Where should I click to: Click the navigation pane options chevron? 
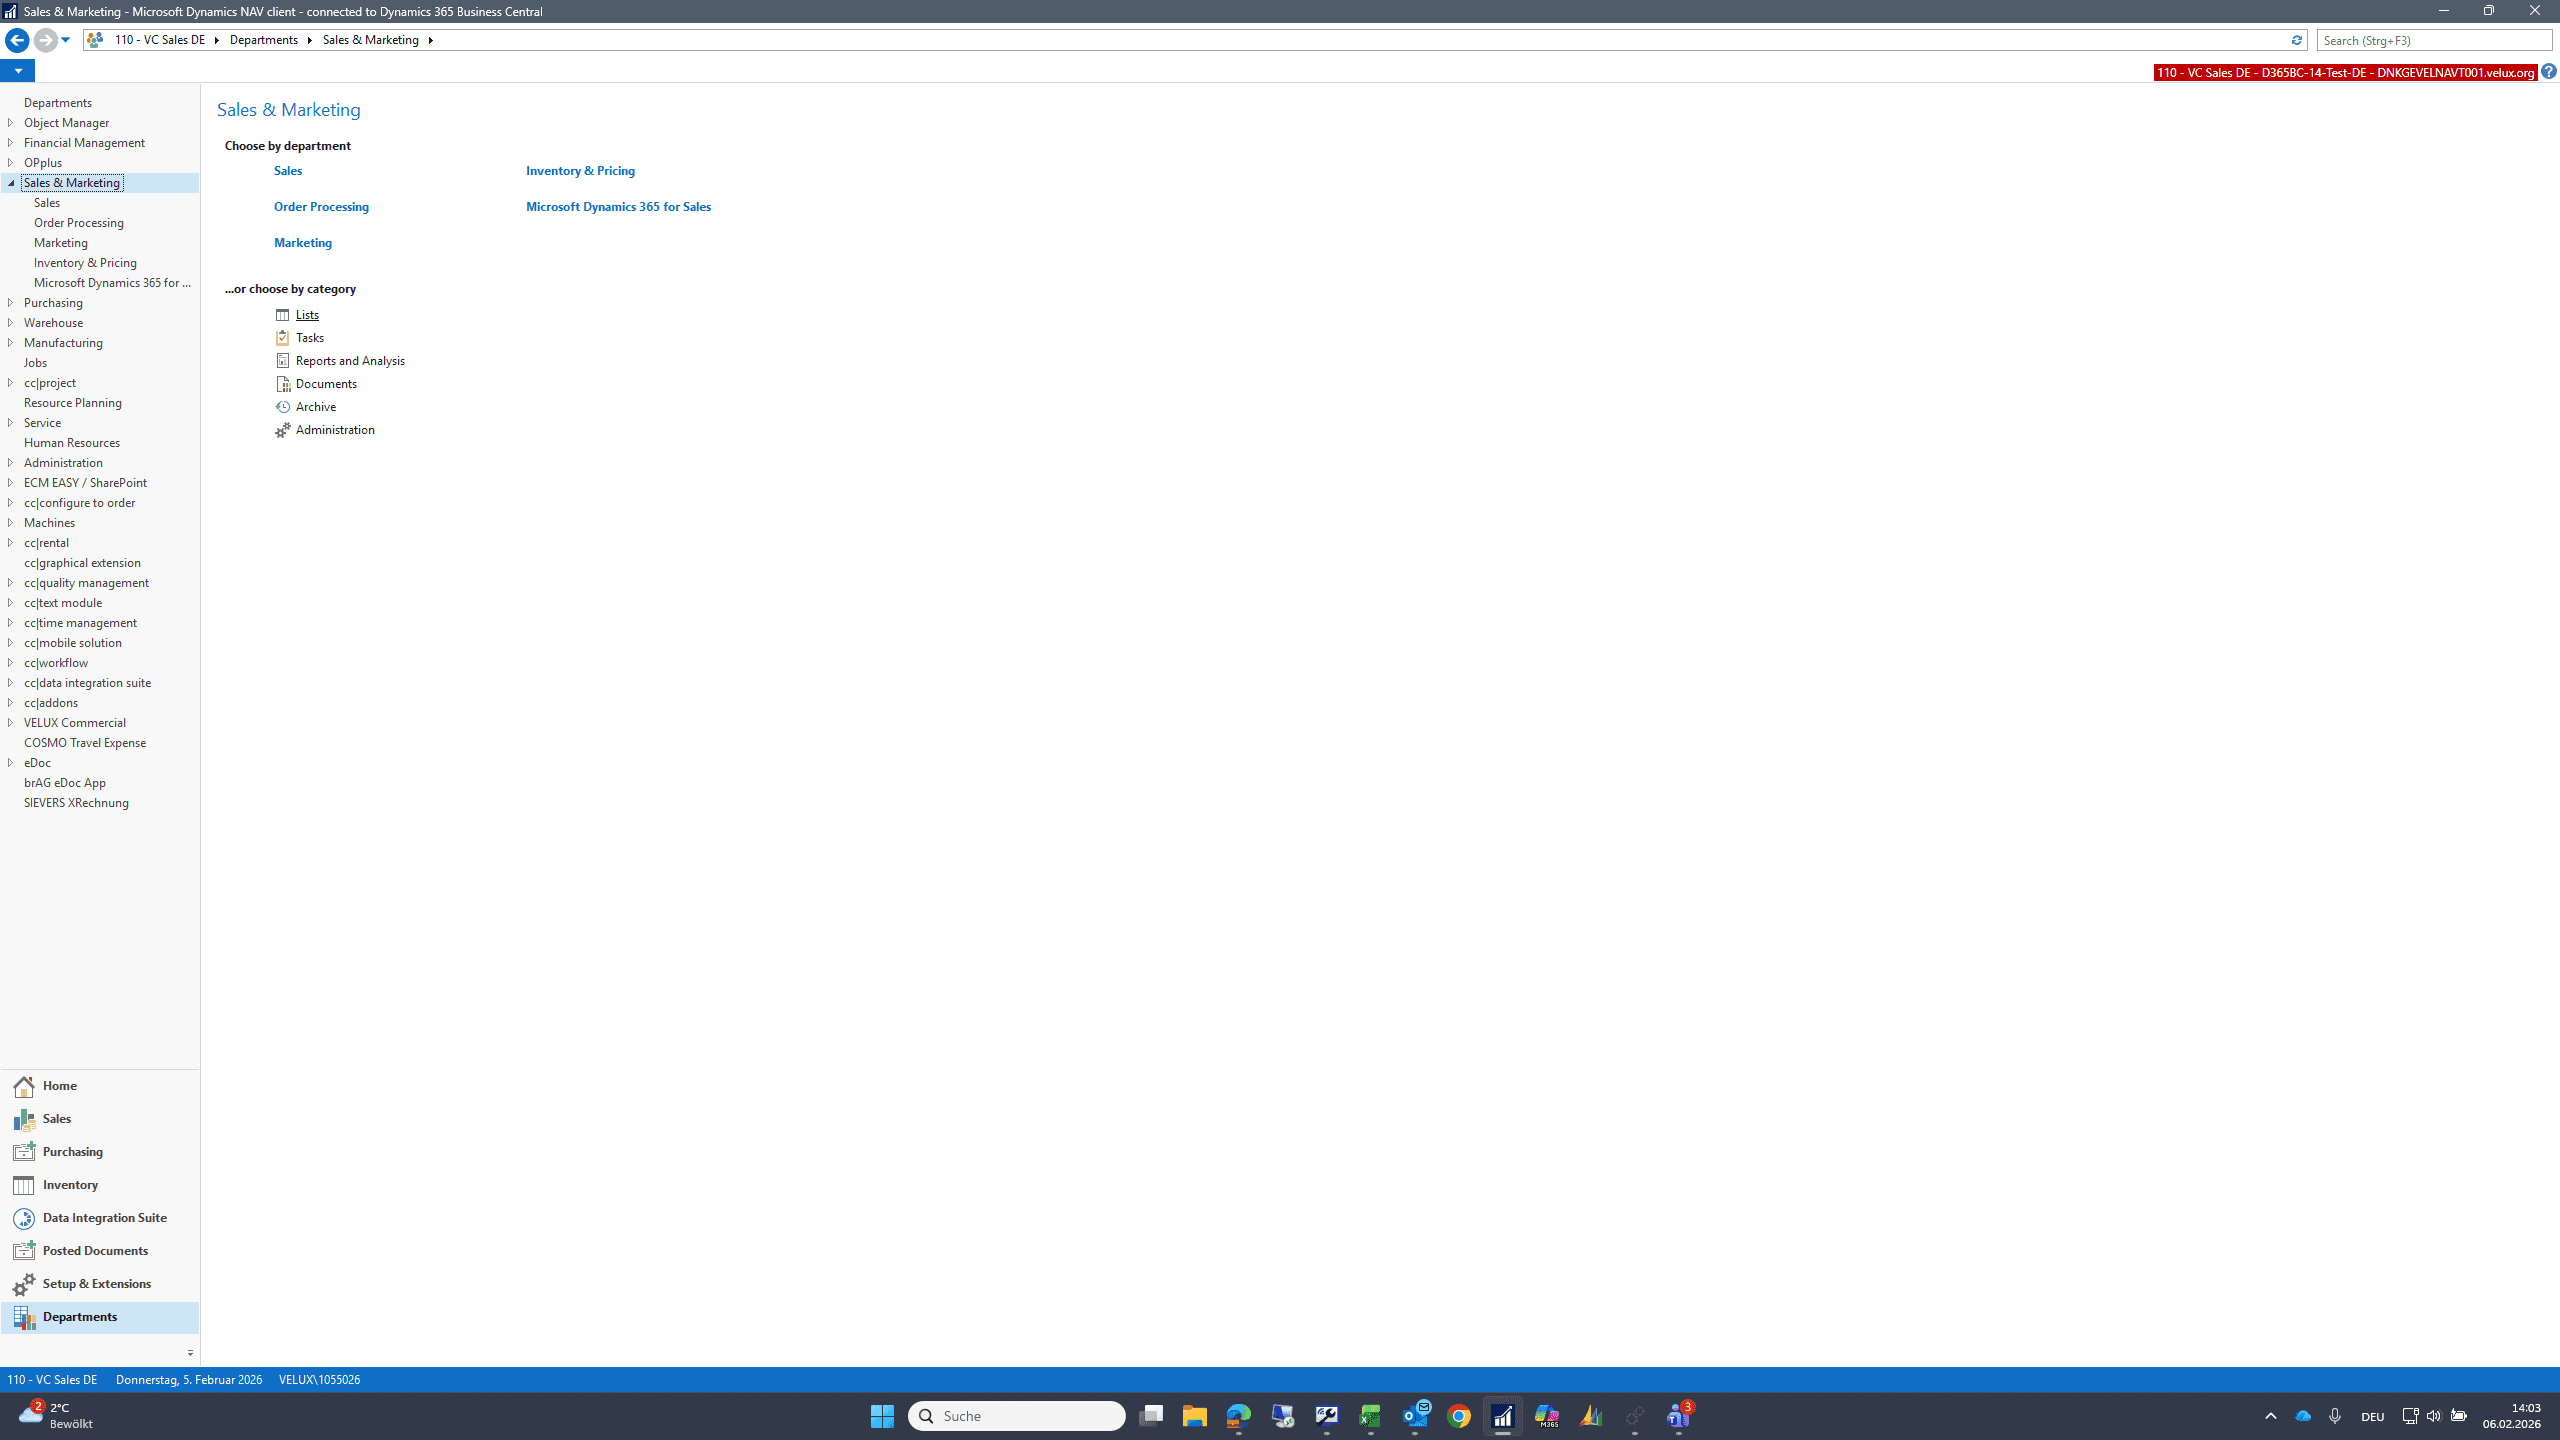[x=190, y=1353]
